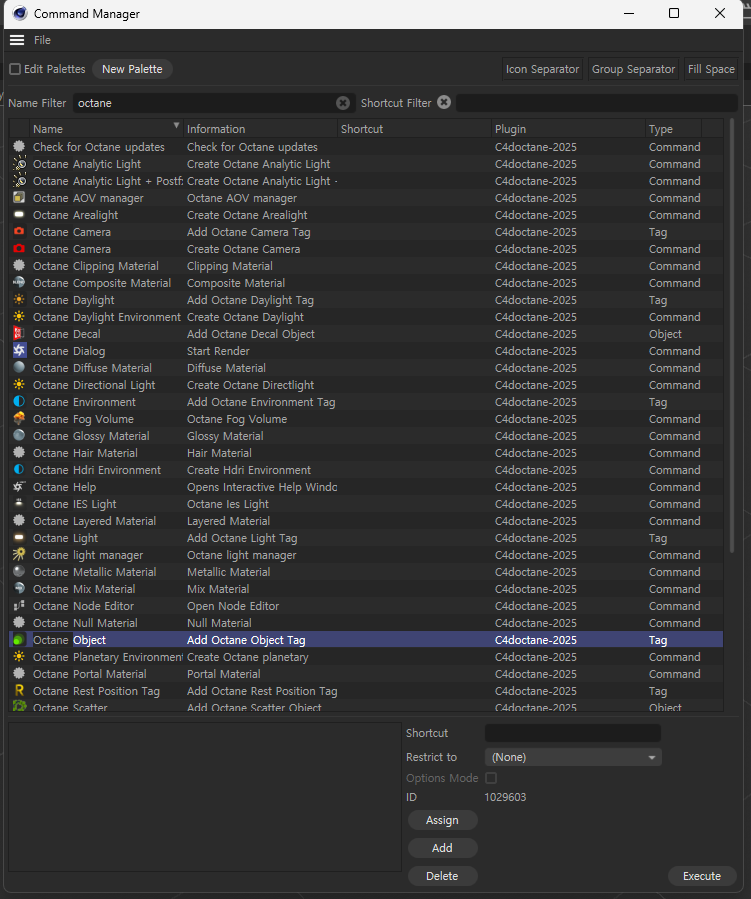Click the Octane Composite Material icon
The width and height of the screenshot is (751, 899).
click(x=19, y=283)
